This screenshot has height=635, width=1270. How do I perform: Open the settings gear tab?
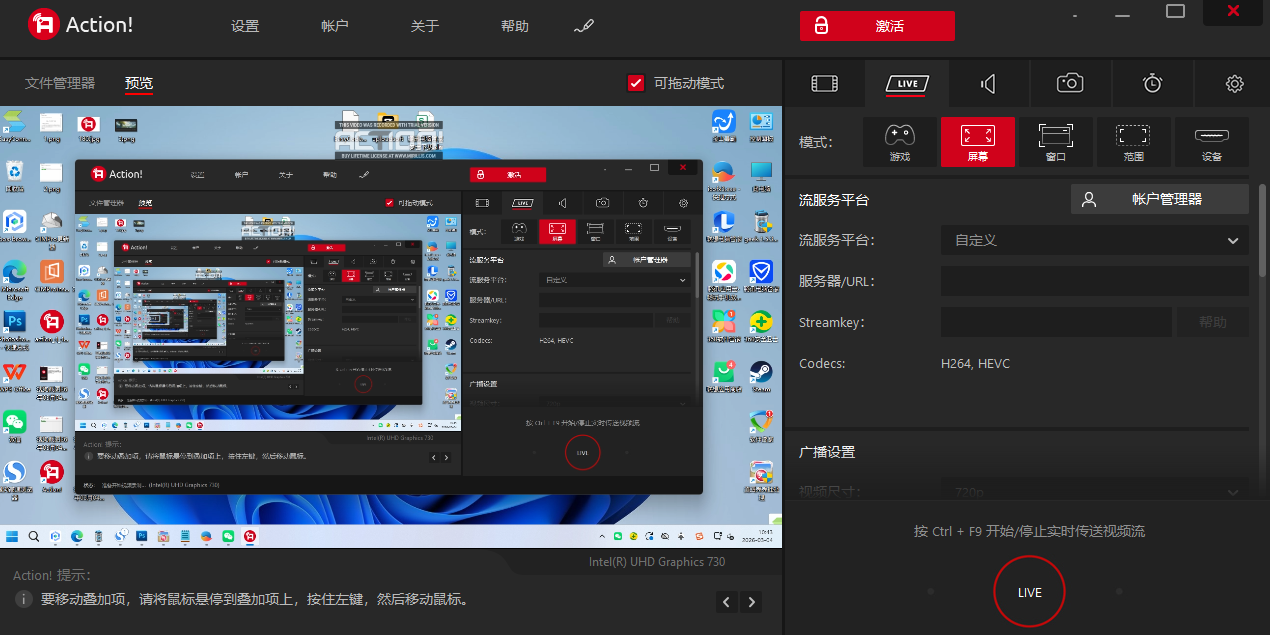pyautogui.click(x=1233, y=84)
